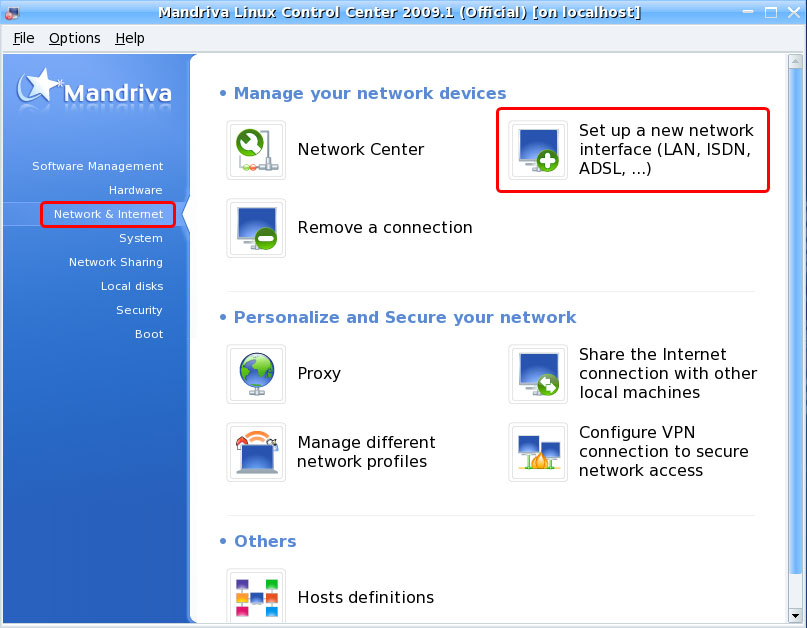Go to the Boot sidebar category
The width and height of the screenshot is (807, 628).
coord(149,334)
